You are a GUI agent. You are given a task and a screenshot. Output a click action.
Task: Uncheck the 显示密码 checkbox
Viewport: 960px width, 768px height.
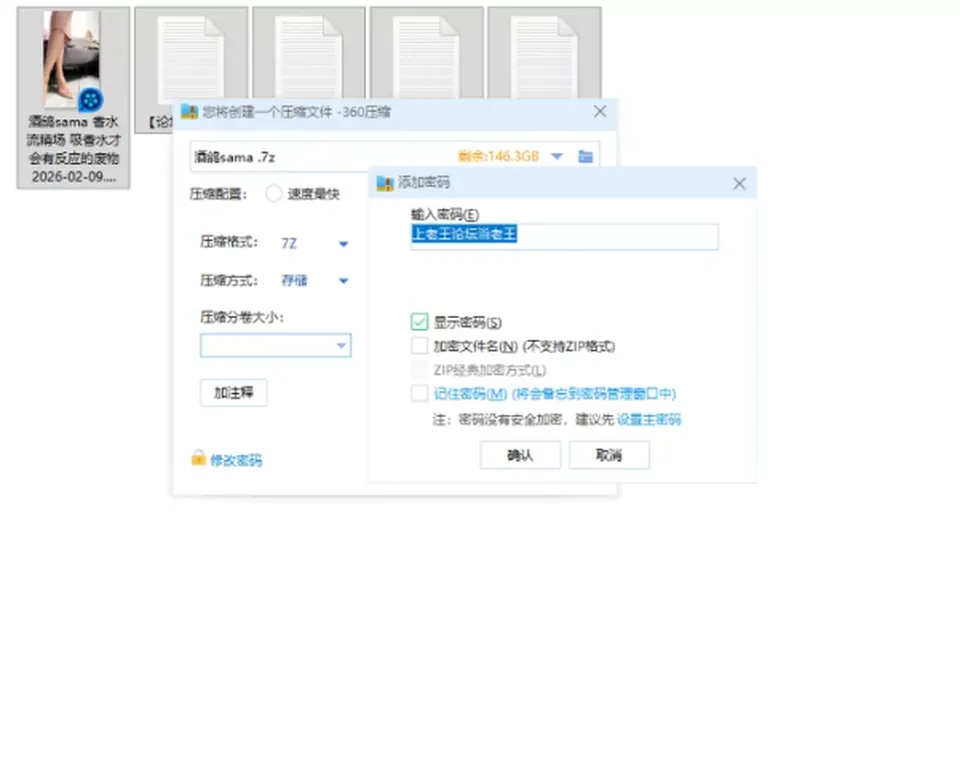419,322
